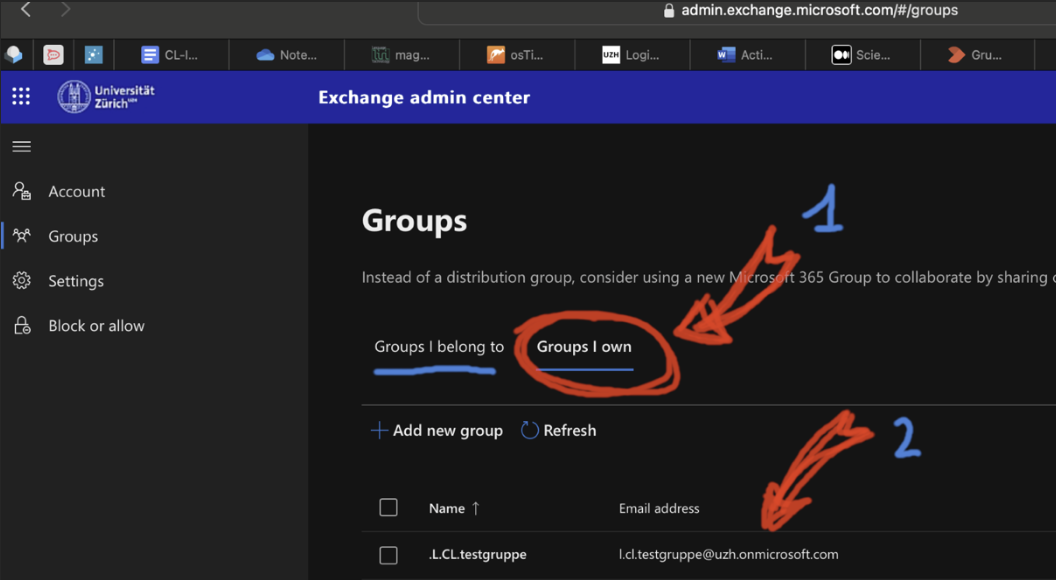
Task: Switch to the Scie... browser tab
Action: pos(863,55)
